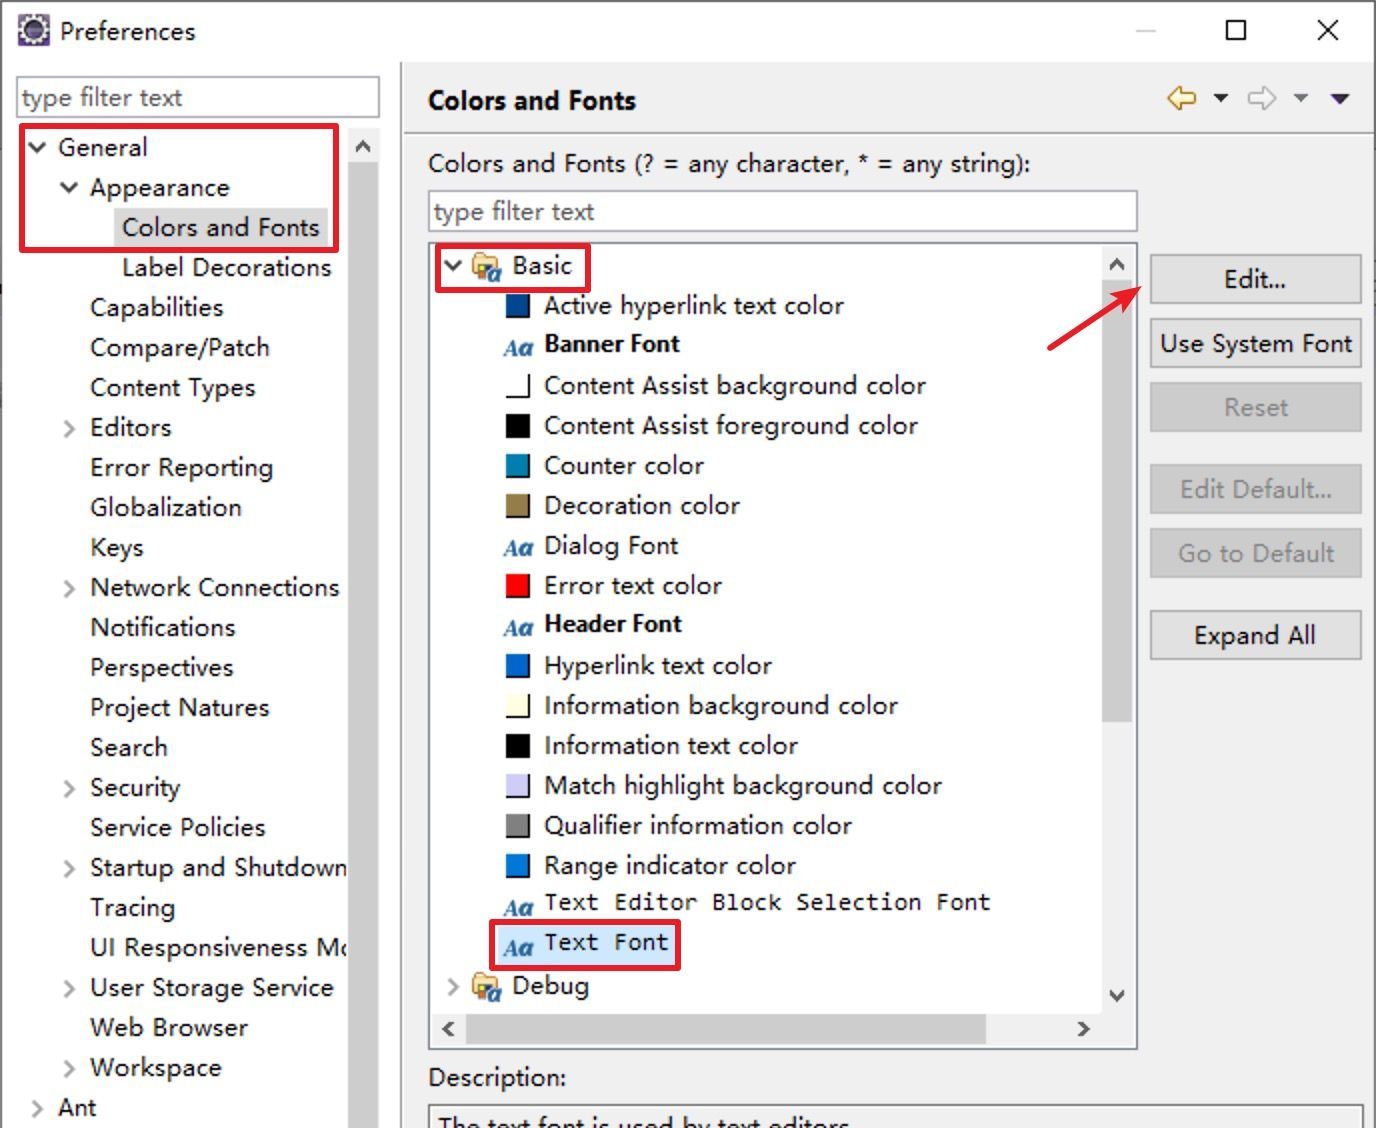Viewport: 1376px width, 1128px height.
Task: Click the Use System Font button
Action: tap(1255, 343)
